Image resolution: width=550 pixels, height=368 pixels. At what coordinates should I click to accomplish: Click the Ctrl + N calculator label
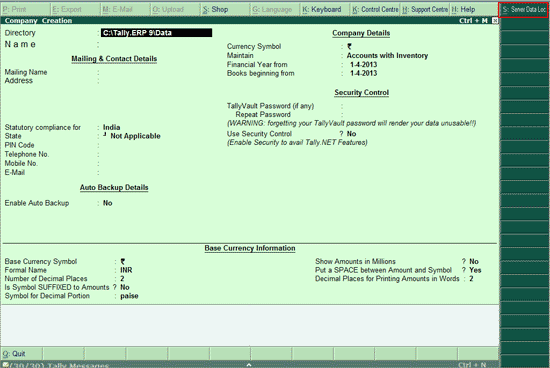(x=472, y=365)
